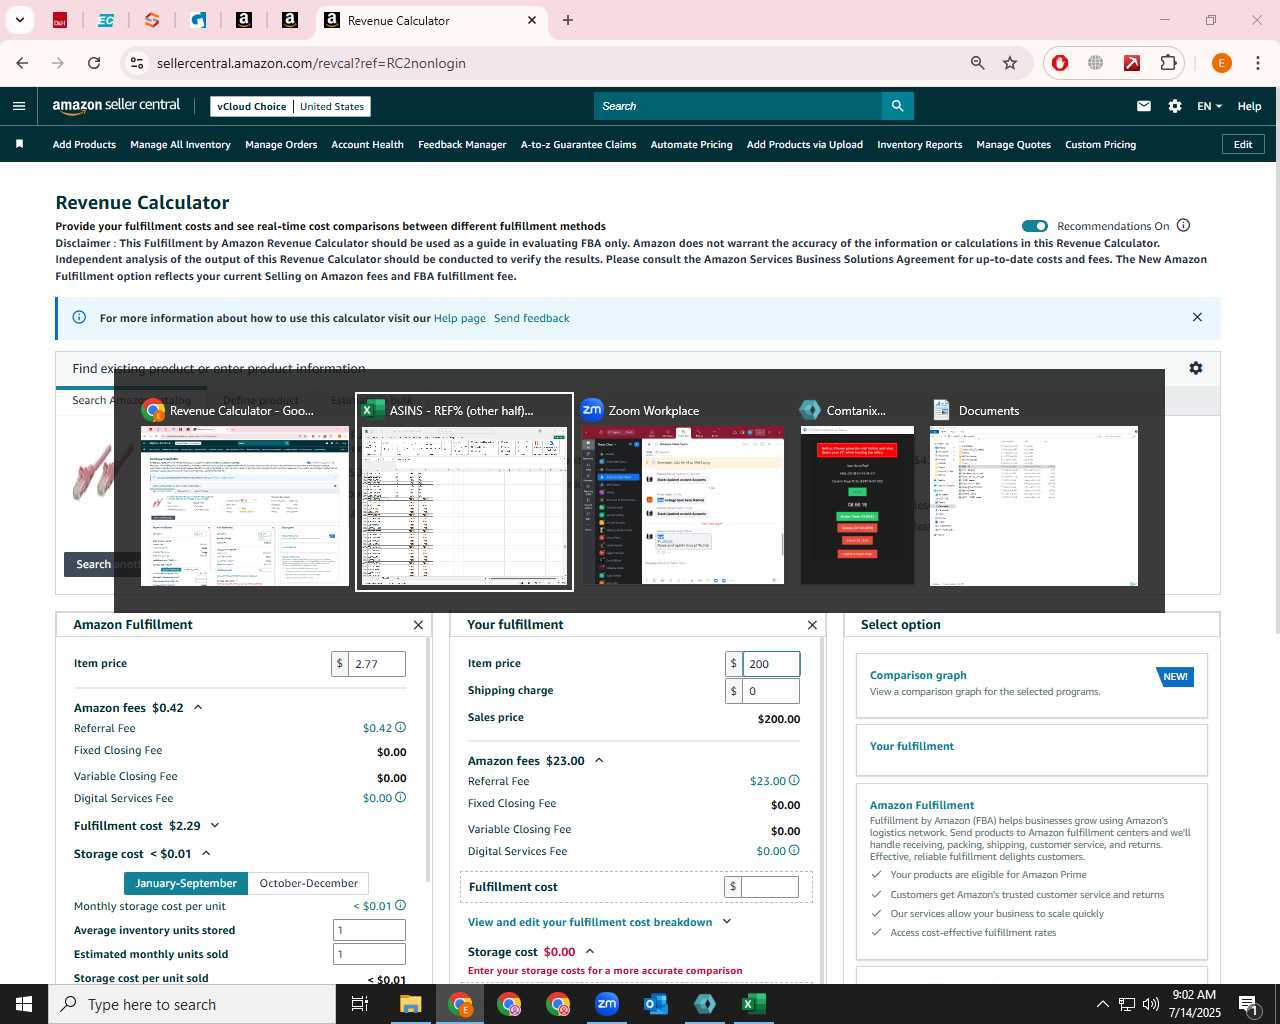This screenshot has height=1024, width=1280.
Task: Click the Chrome zoom magnifier icon in address bar
Action: pos(978,63)
